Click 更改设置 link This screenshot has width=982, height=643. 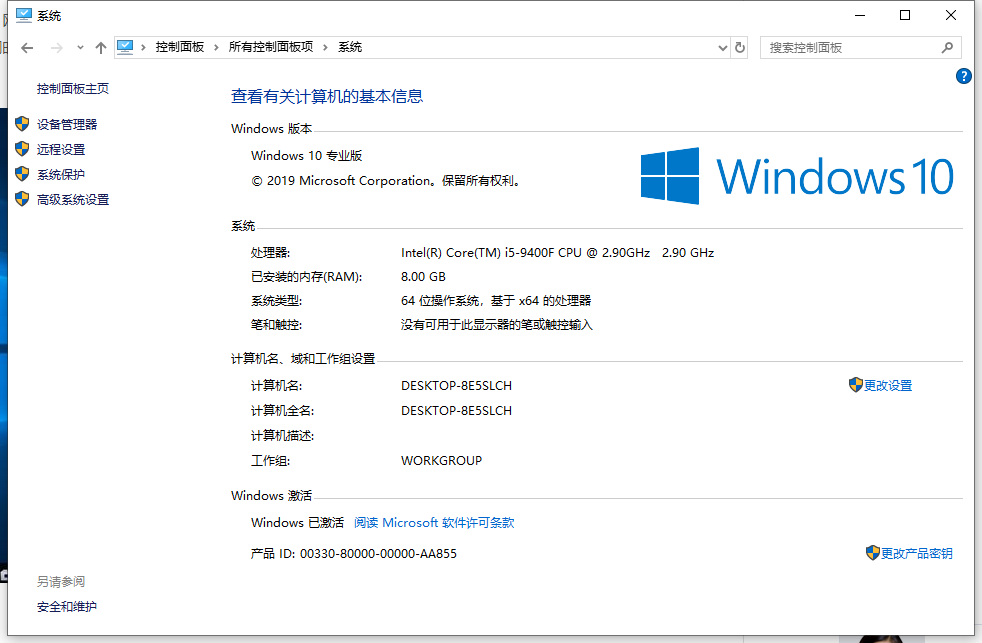tap(888, 386)
